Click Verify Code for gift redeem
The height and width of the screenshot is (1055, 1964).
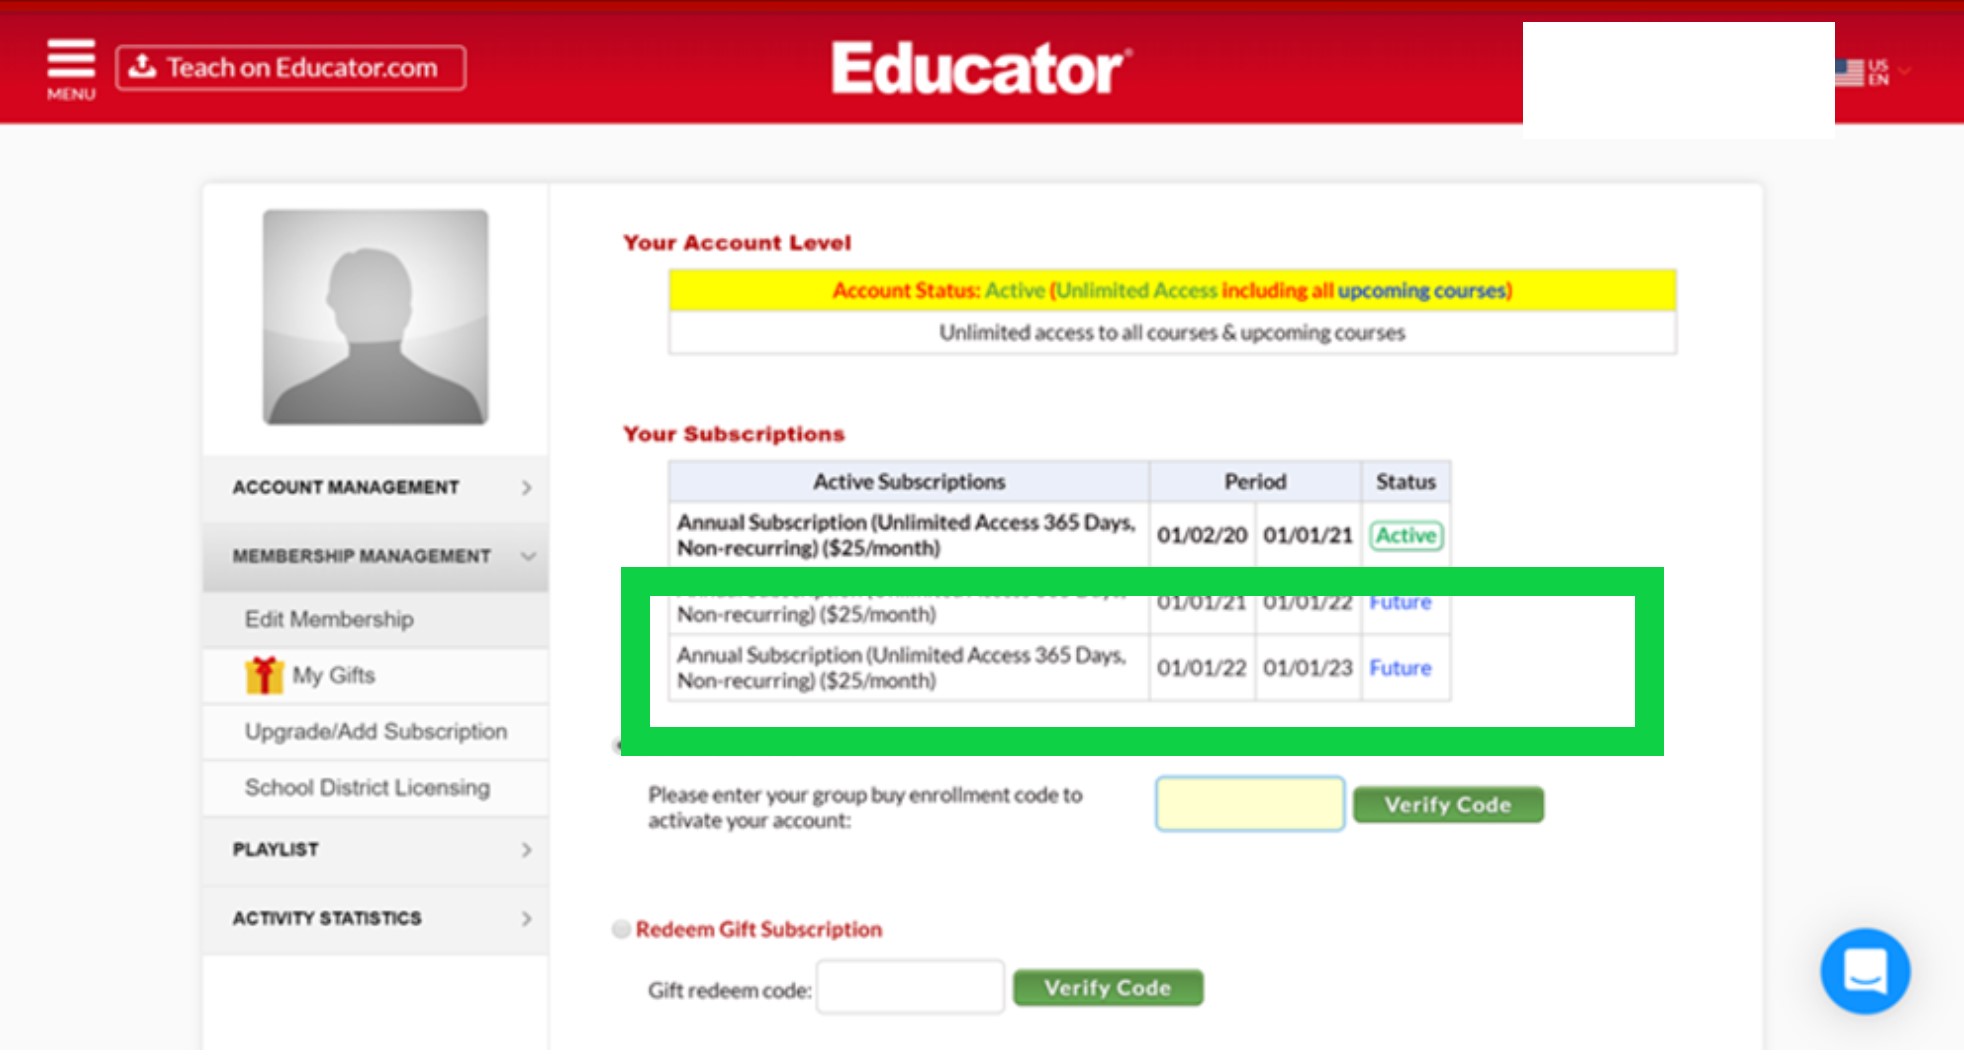click(1108, 988)
